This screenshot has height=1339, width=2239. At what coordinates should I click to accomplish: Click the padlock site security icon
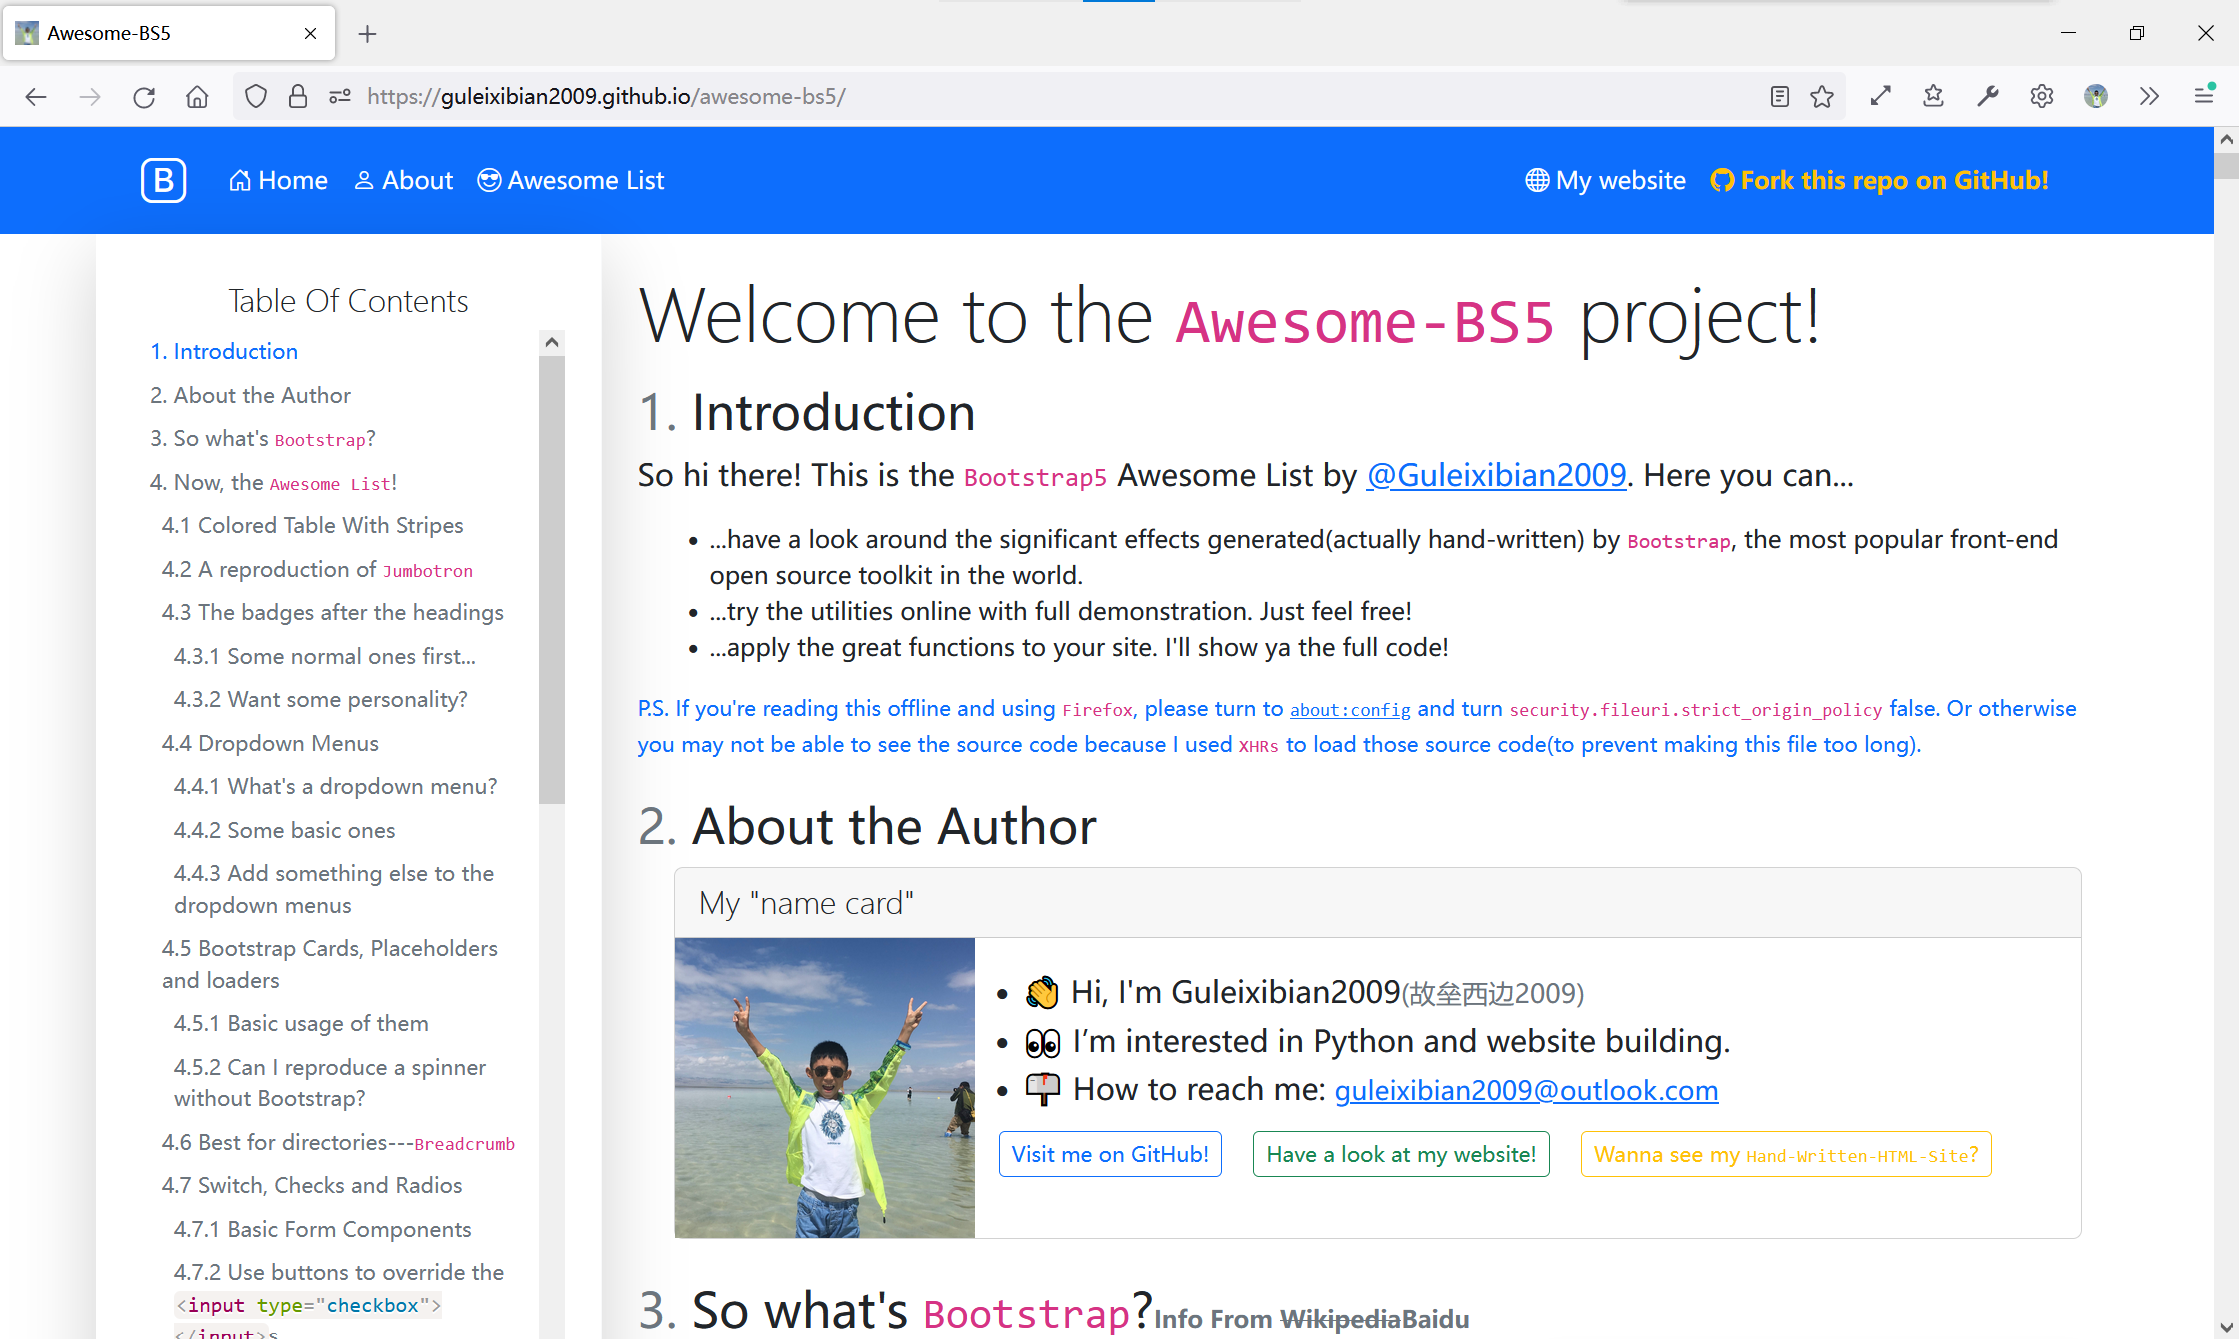tap(297, 96)
